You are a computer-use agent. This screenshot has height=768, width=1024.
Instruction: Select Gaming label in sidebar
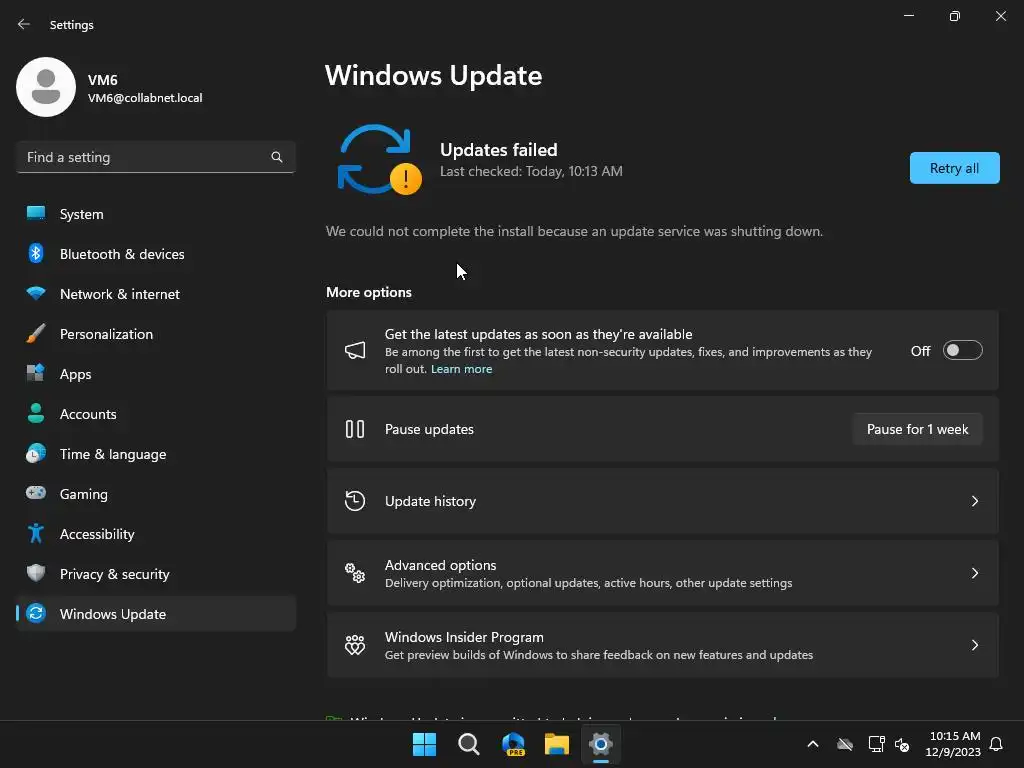pyautogui.click(x=84, y=494)
